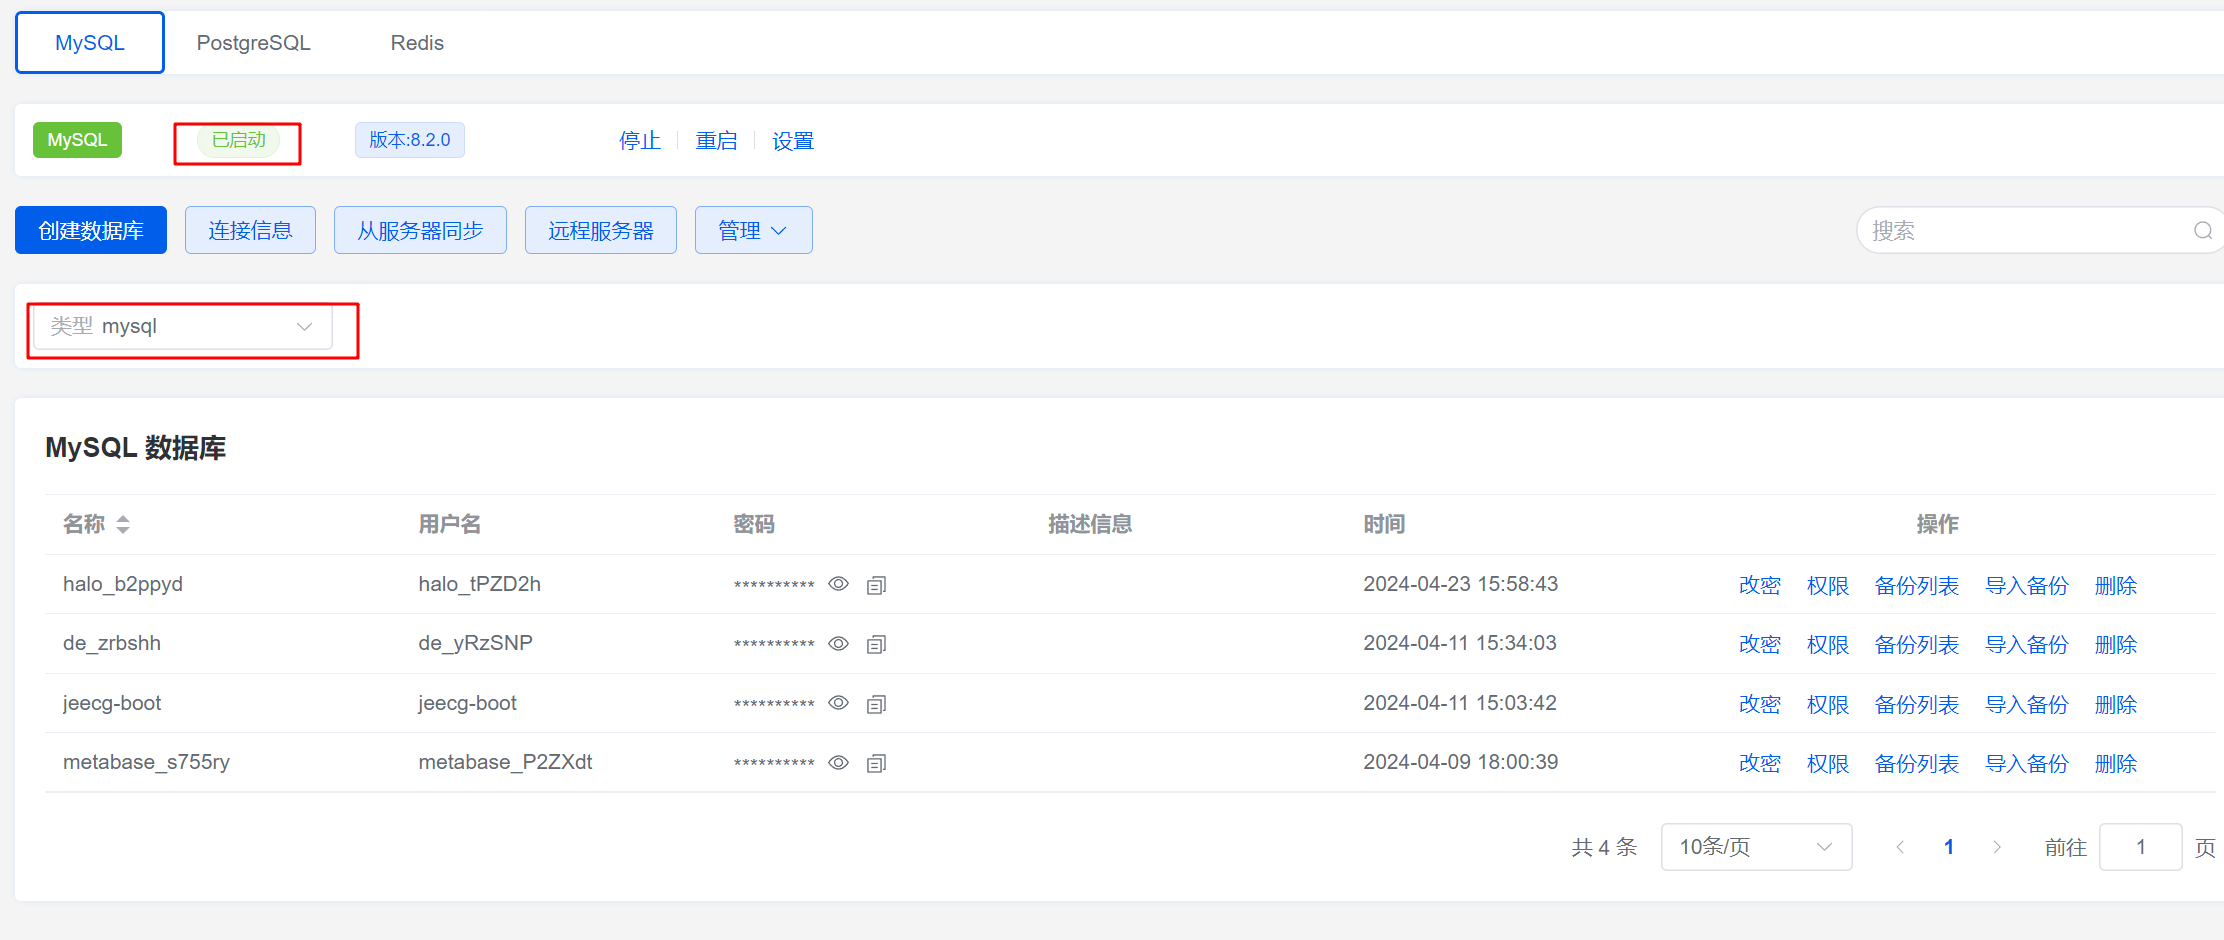Sort databases by 名称 column
Screen dimensions: 2224x940
pos(122,524)
